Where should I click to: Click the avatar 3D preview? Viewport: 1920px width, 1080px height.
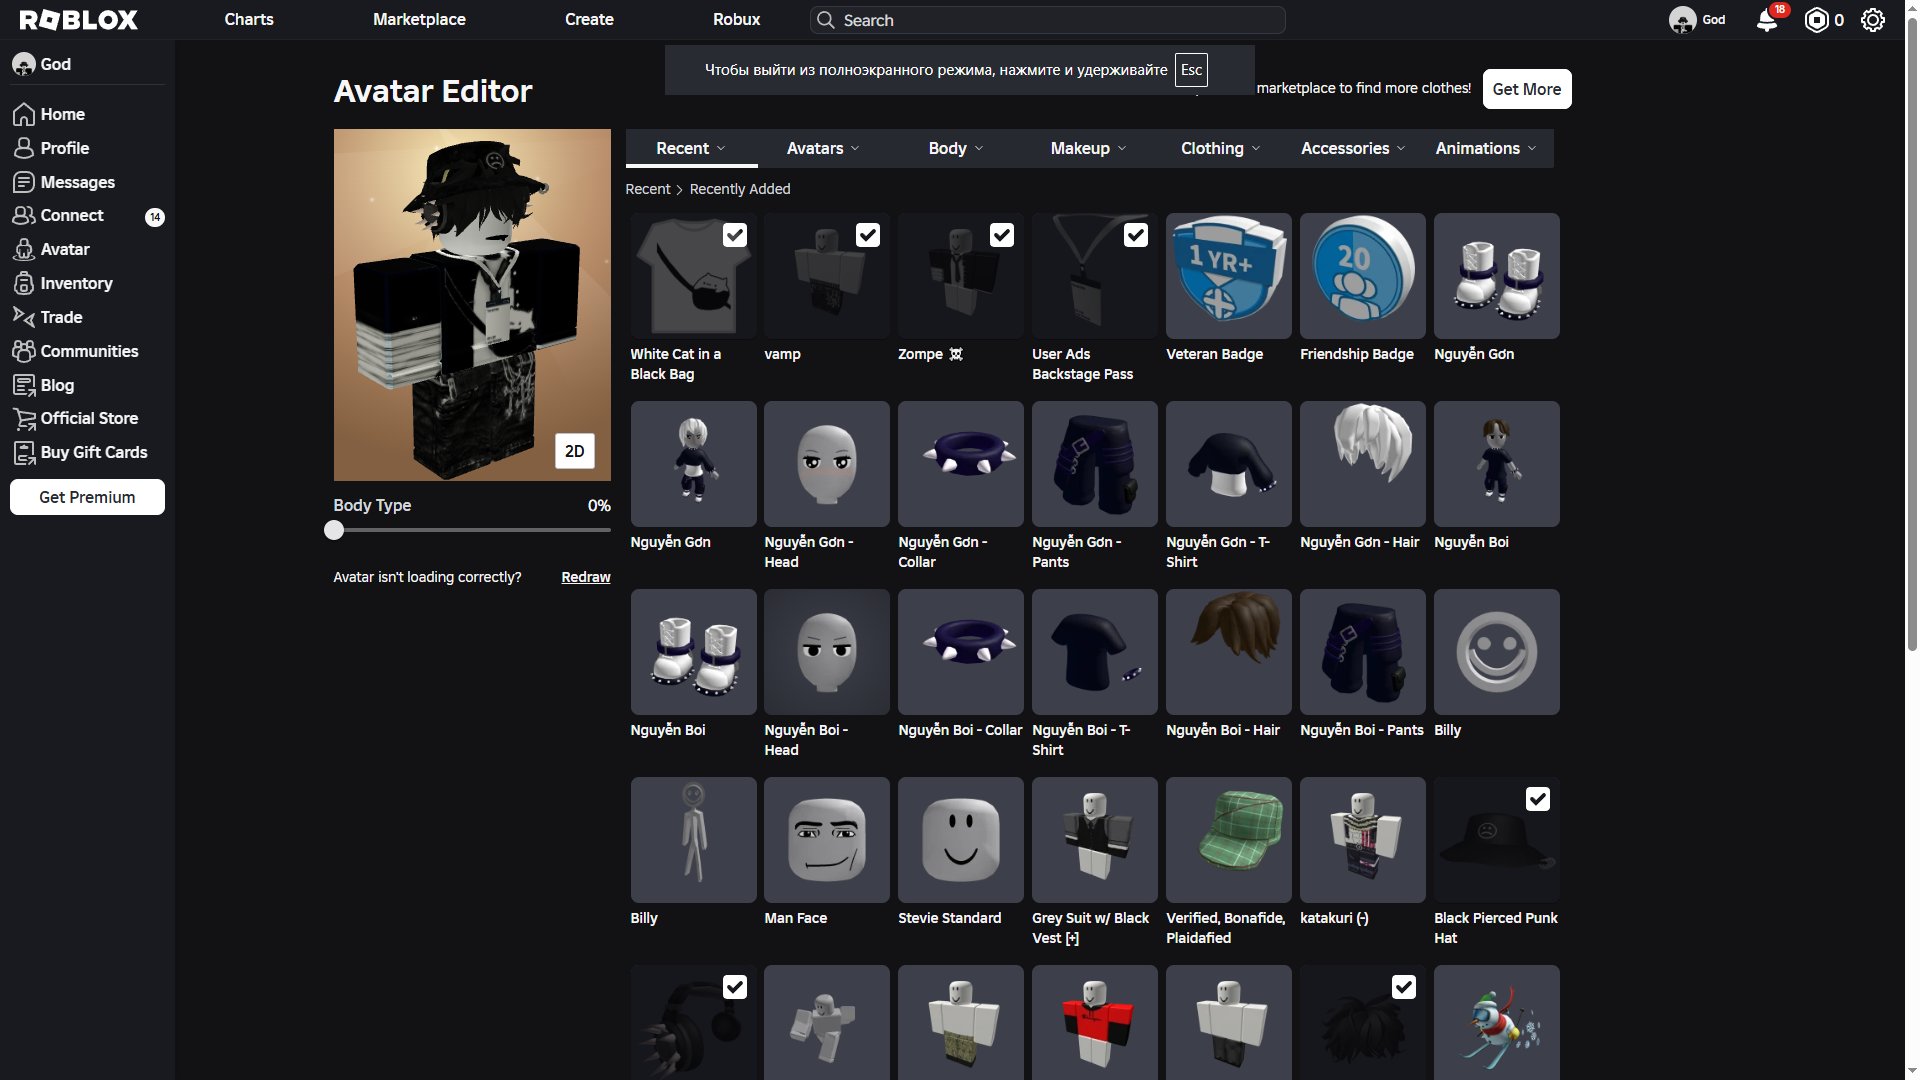click(472, 305)
